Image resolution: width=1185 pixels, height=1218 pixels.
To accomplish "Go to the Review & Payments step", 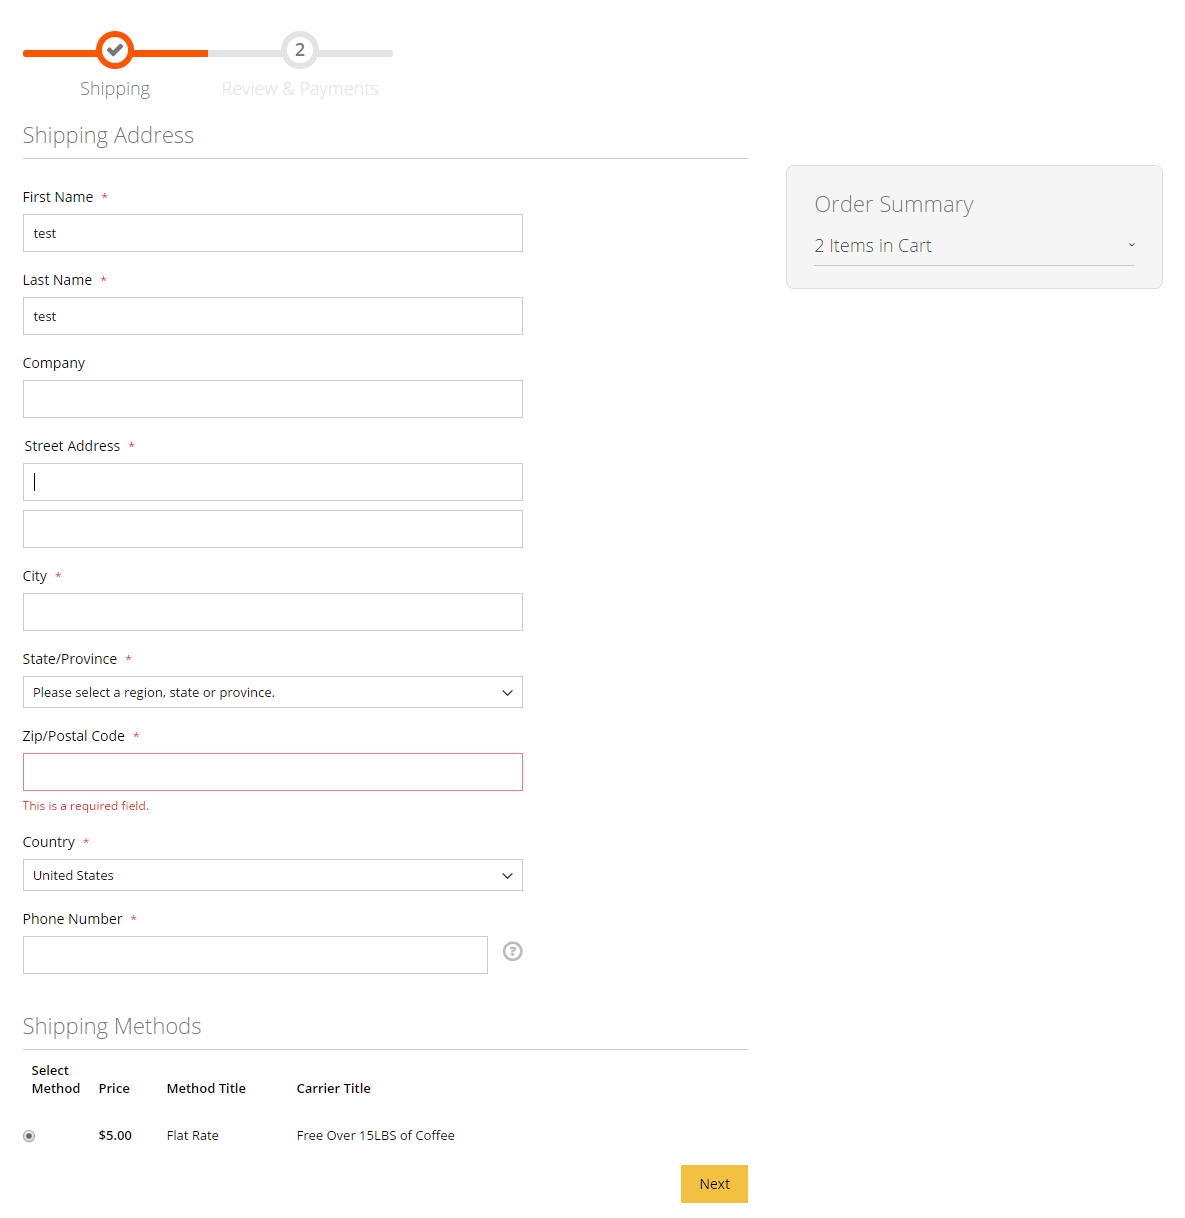I will [299, 89].
